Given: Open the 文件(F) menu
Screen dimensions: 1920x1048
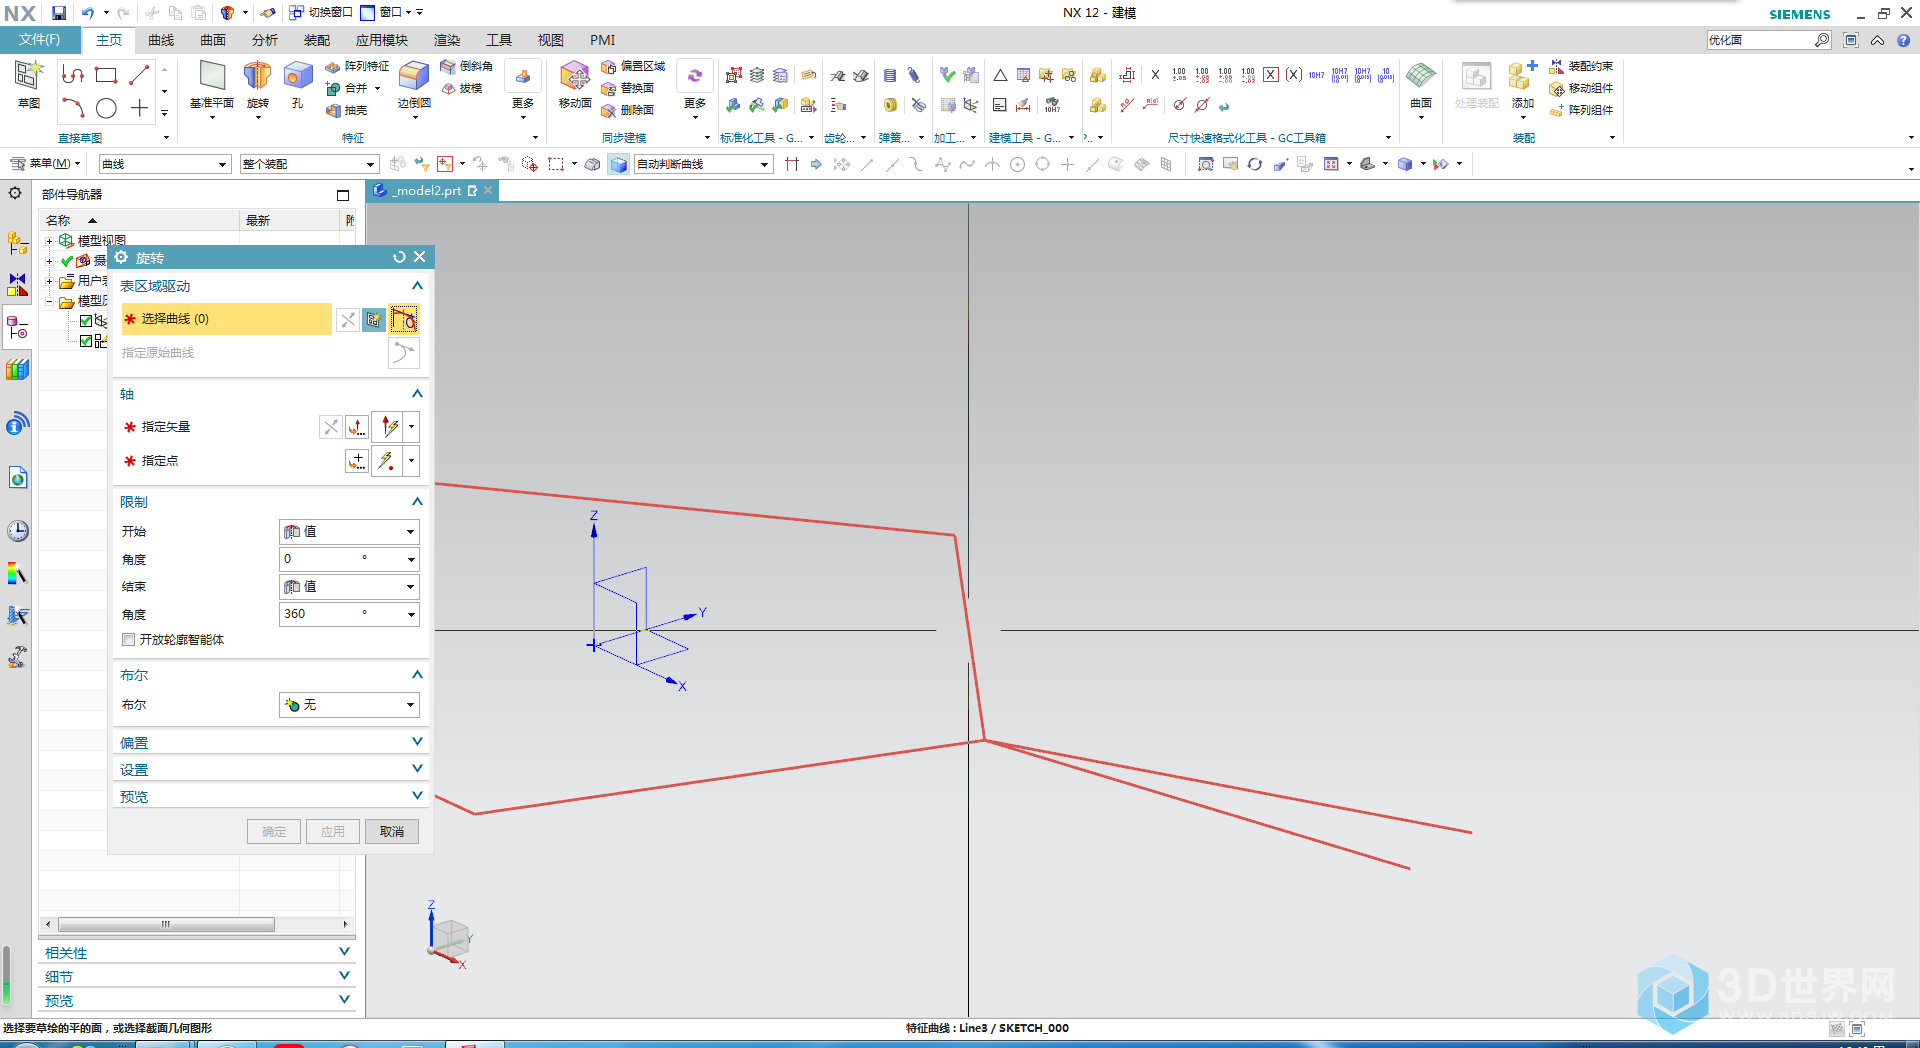Looking at the screenshot, I should tap(40, 40).
